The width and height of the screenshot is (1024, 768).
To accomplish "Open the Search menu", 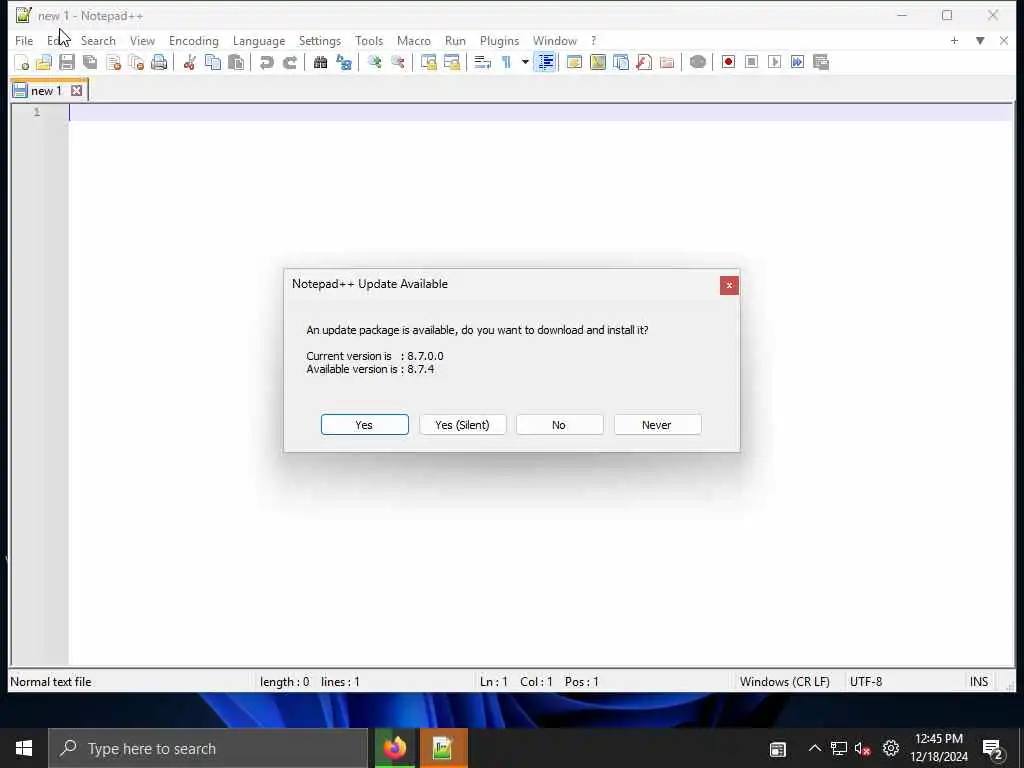I will coord(98,40).
